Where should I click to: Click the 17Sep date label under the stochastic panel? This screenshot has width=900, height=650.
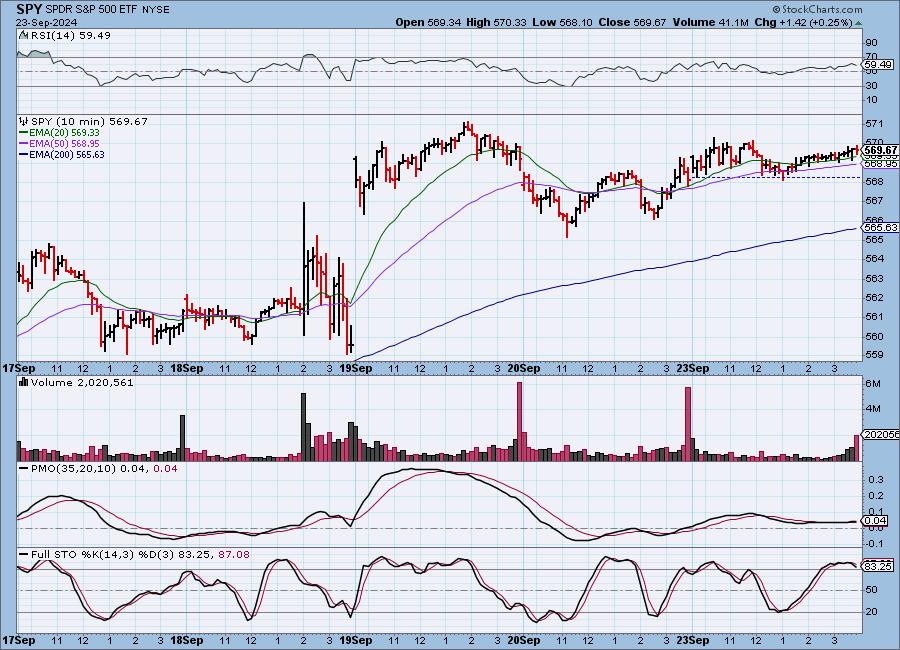tap(18, 640)
